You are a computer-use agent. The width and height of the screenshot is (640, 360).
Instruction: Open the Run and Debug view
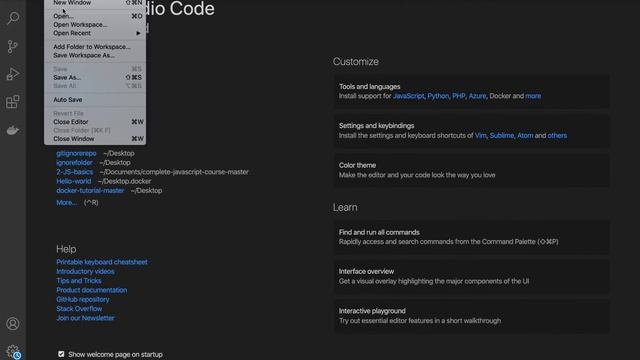13,74
